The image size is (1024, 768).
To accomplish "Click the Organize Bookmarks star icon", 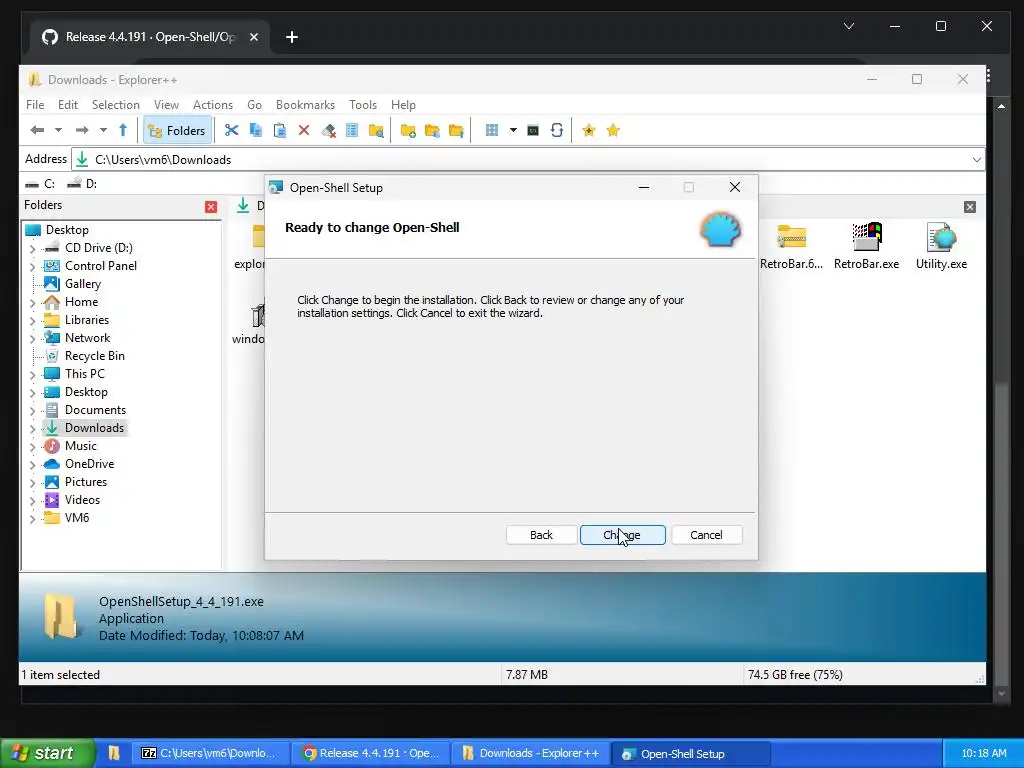I will 613,130.
